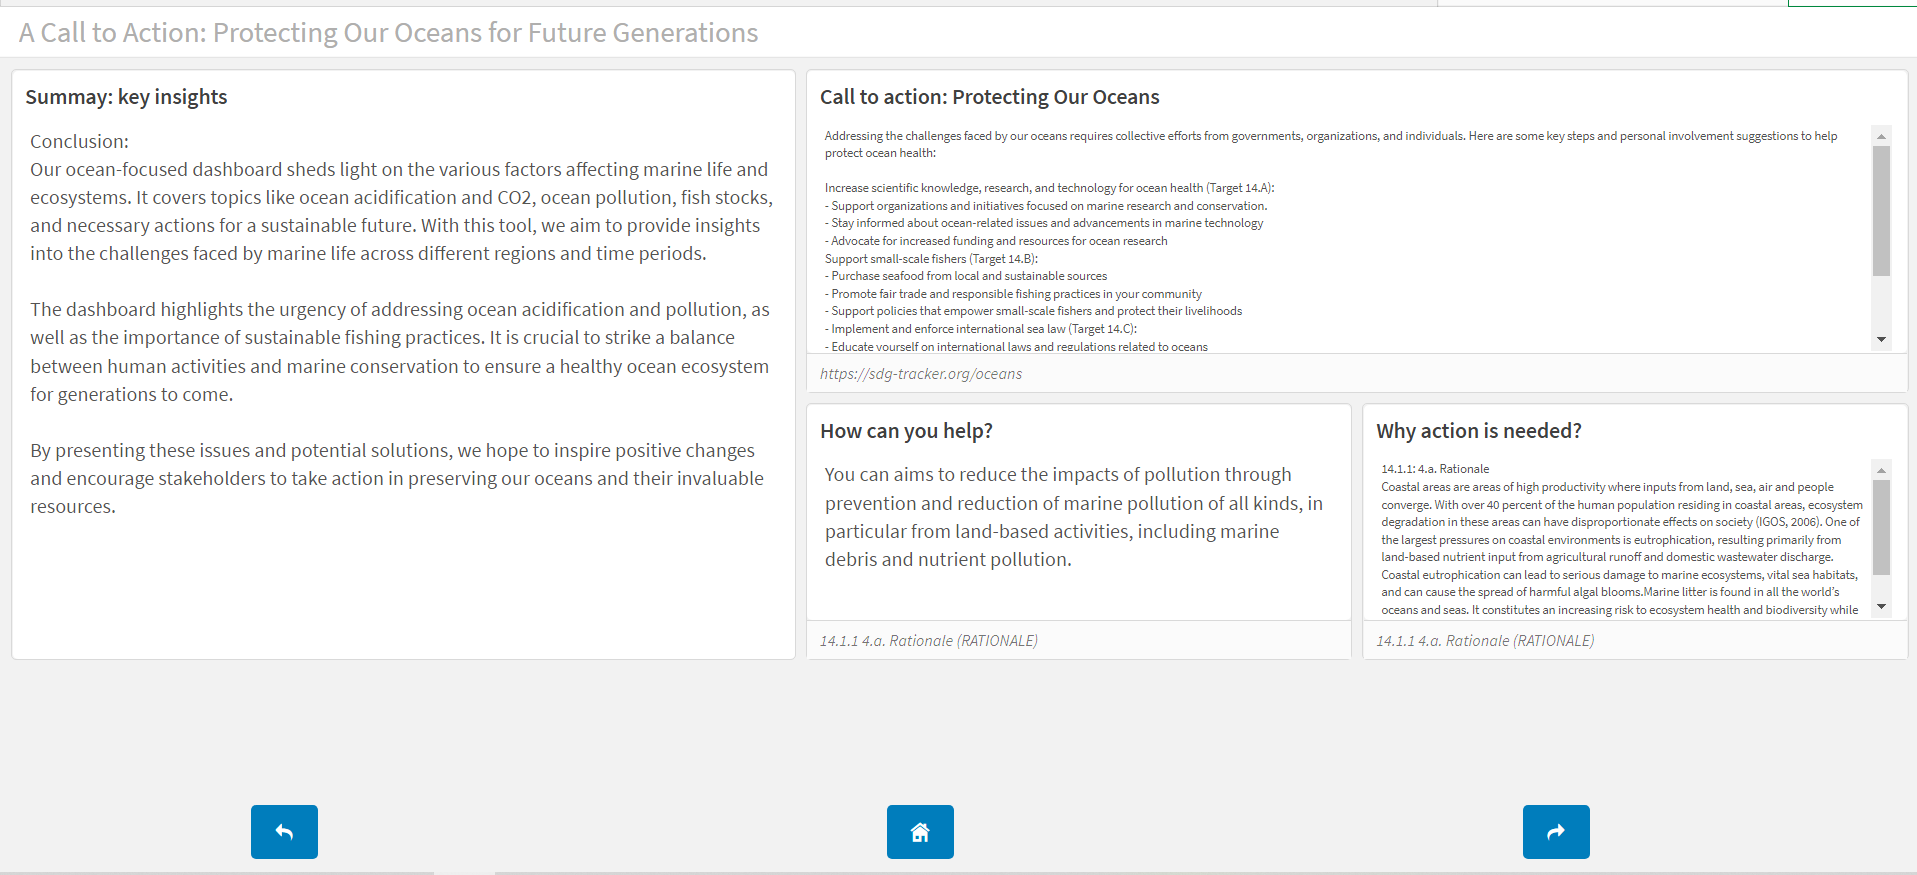
Task: Click the Call to action panel heading
Action: [989, 97]
